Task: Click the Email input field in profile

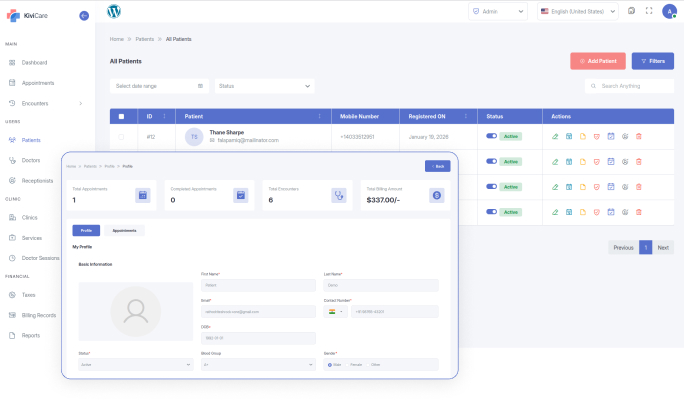Action: 258,311
